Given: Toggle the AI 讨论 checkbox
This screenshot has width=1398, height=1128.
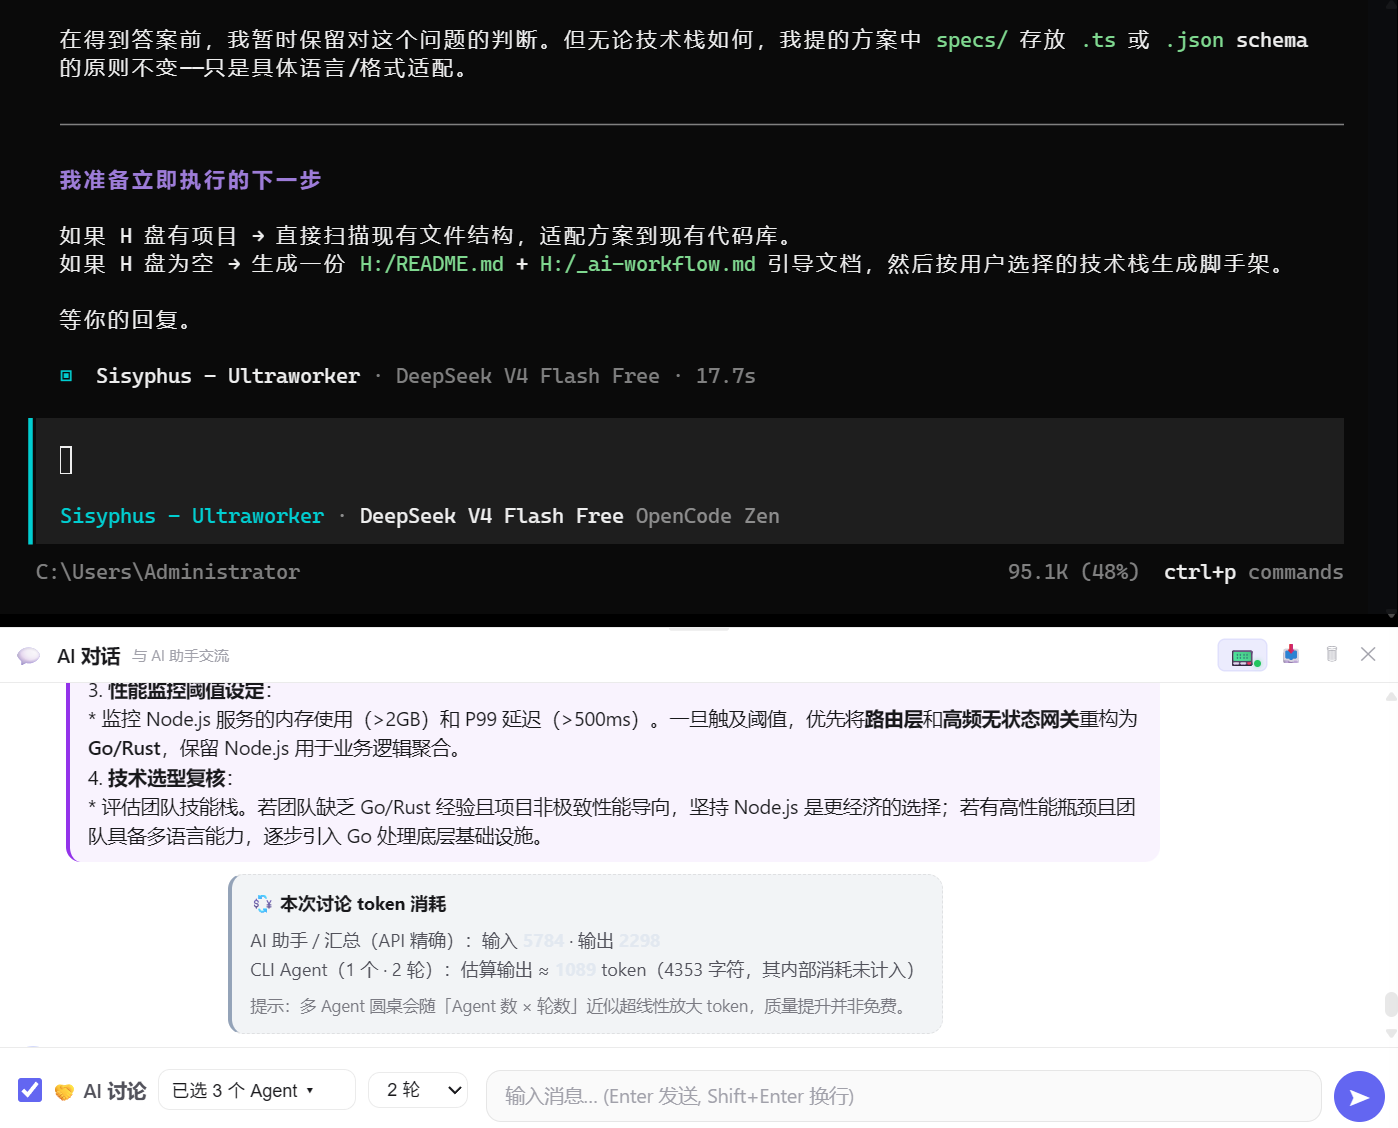Looking at the screenshot, I should (x=30, y=1090).
